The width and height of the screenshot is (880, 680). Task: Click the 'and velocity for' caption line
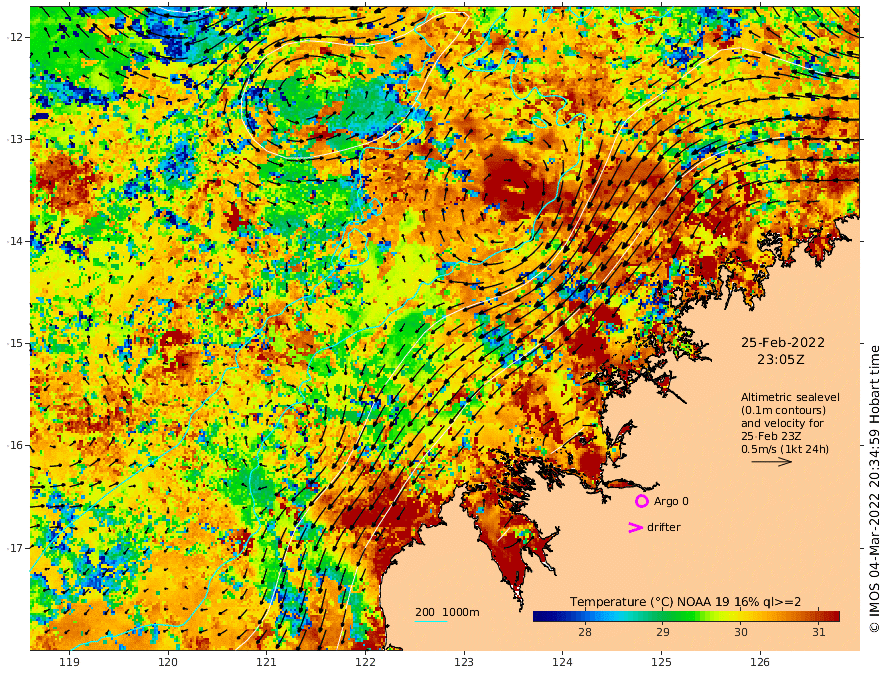[x=782, y=423]
